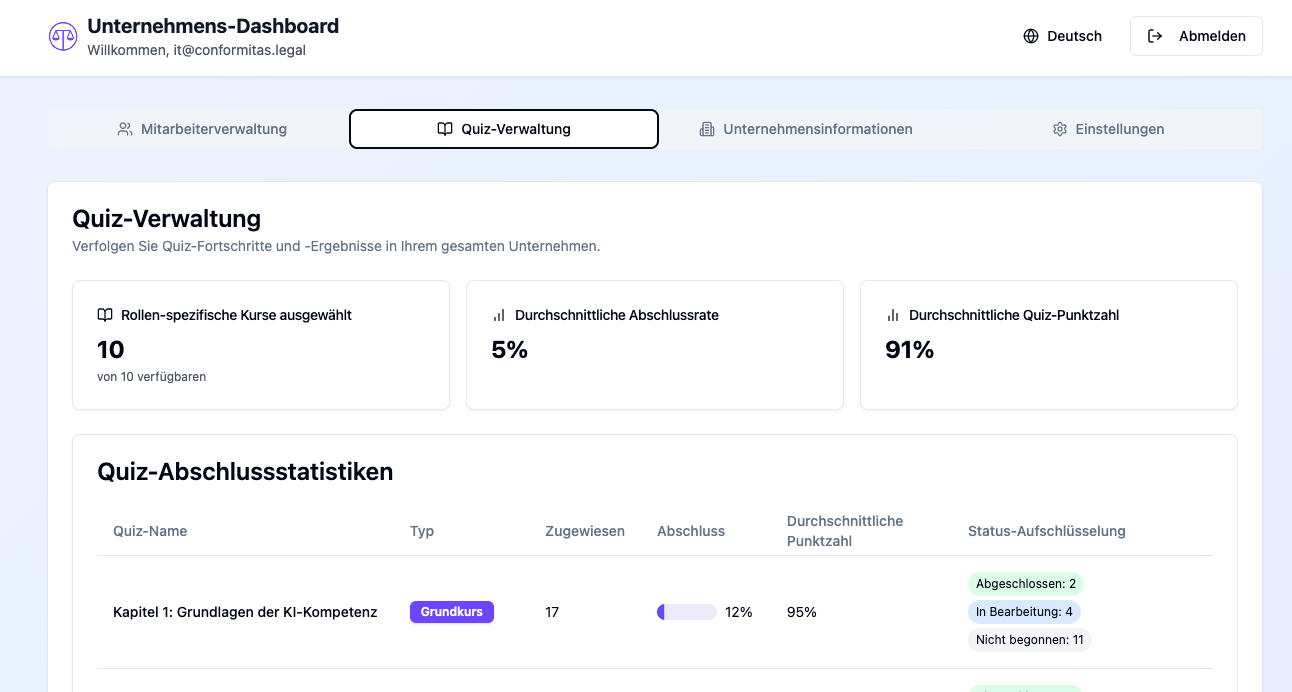
Task: Go to the Einstellungen tab
Action: click(x=1108, y=129)
